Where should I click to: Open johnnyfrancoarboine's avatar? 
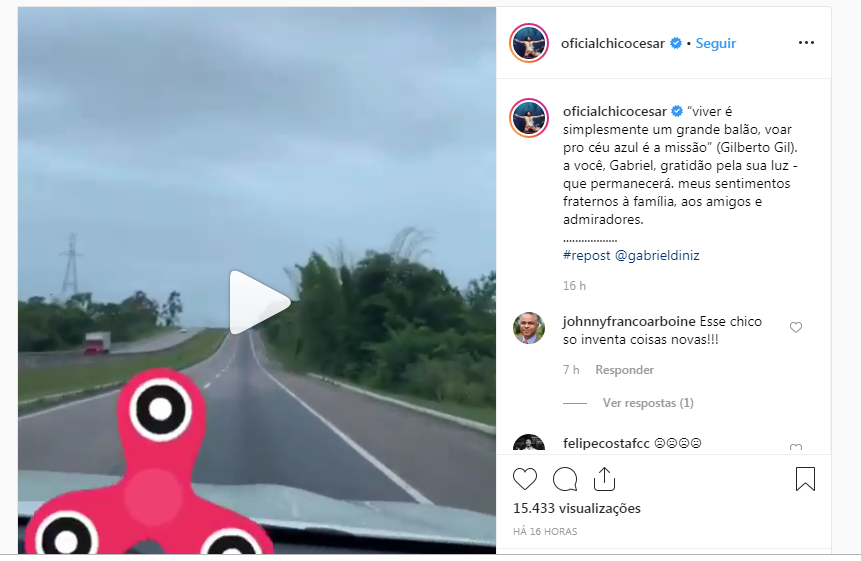click(x=529, y=328)
